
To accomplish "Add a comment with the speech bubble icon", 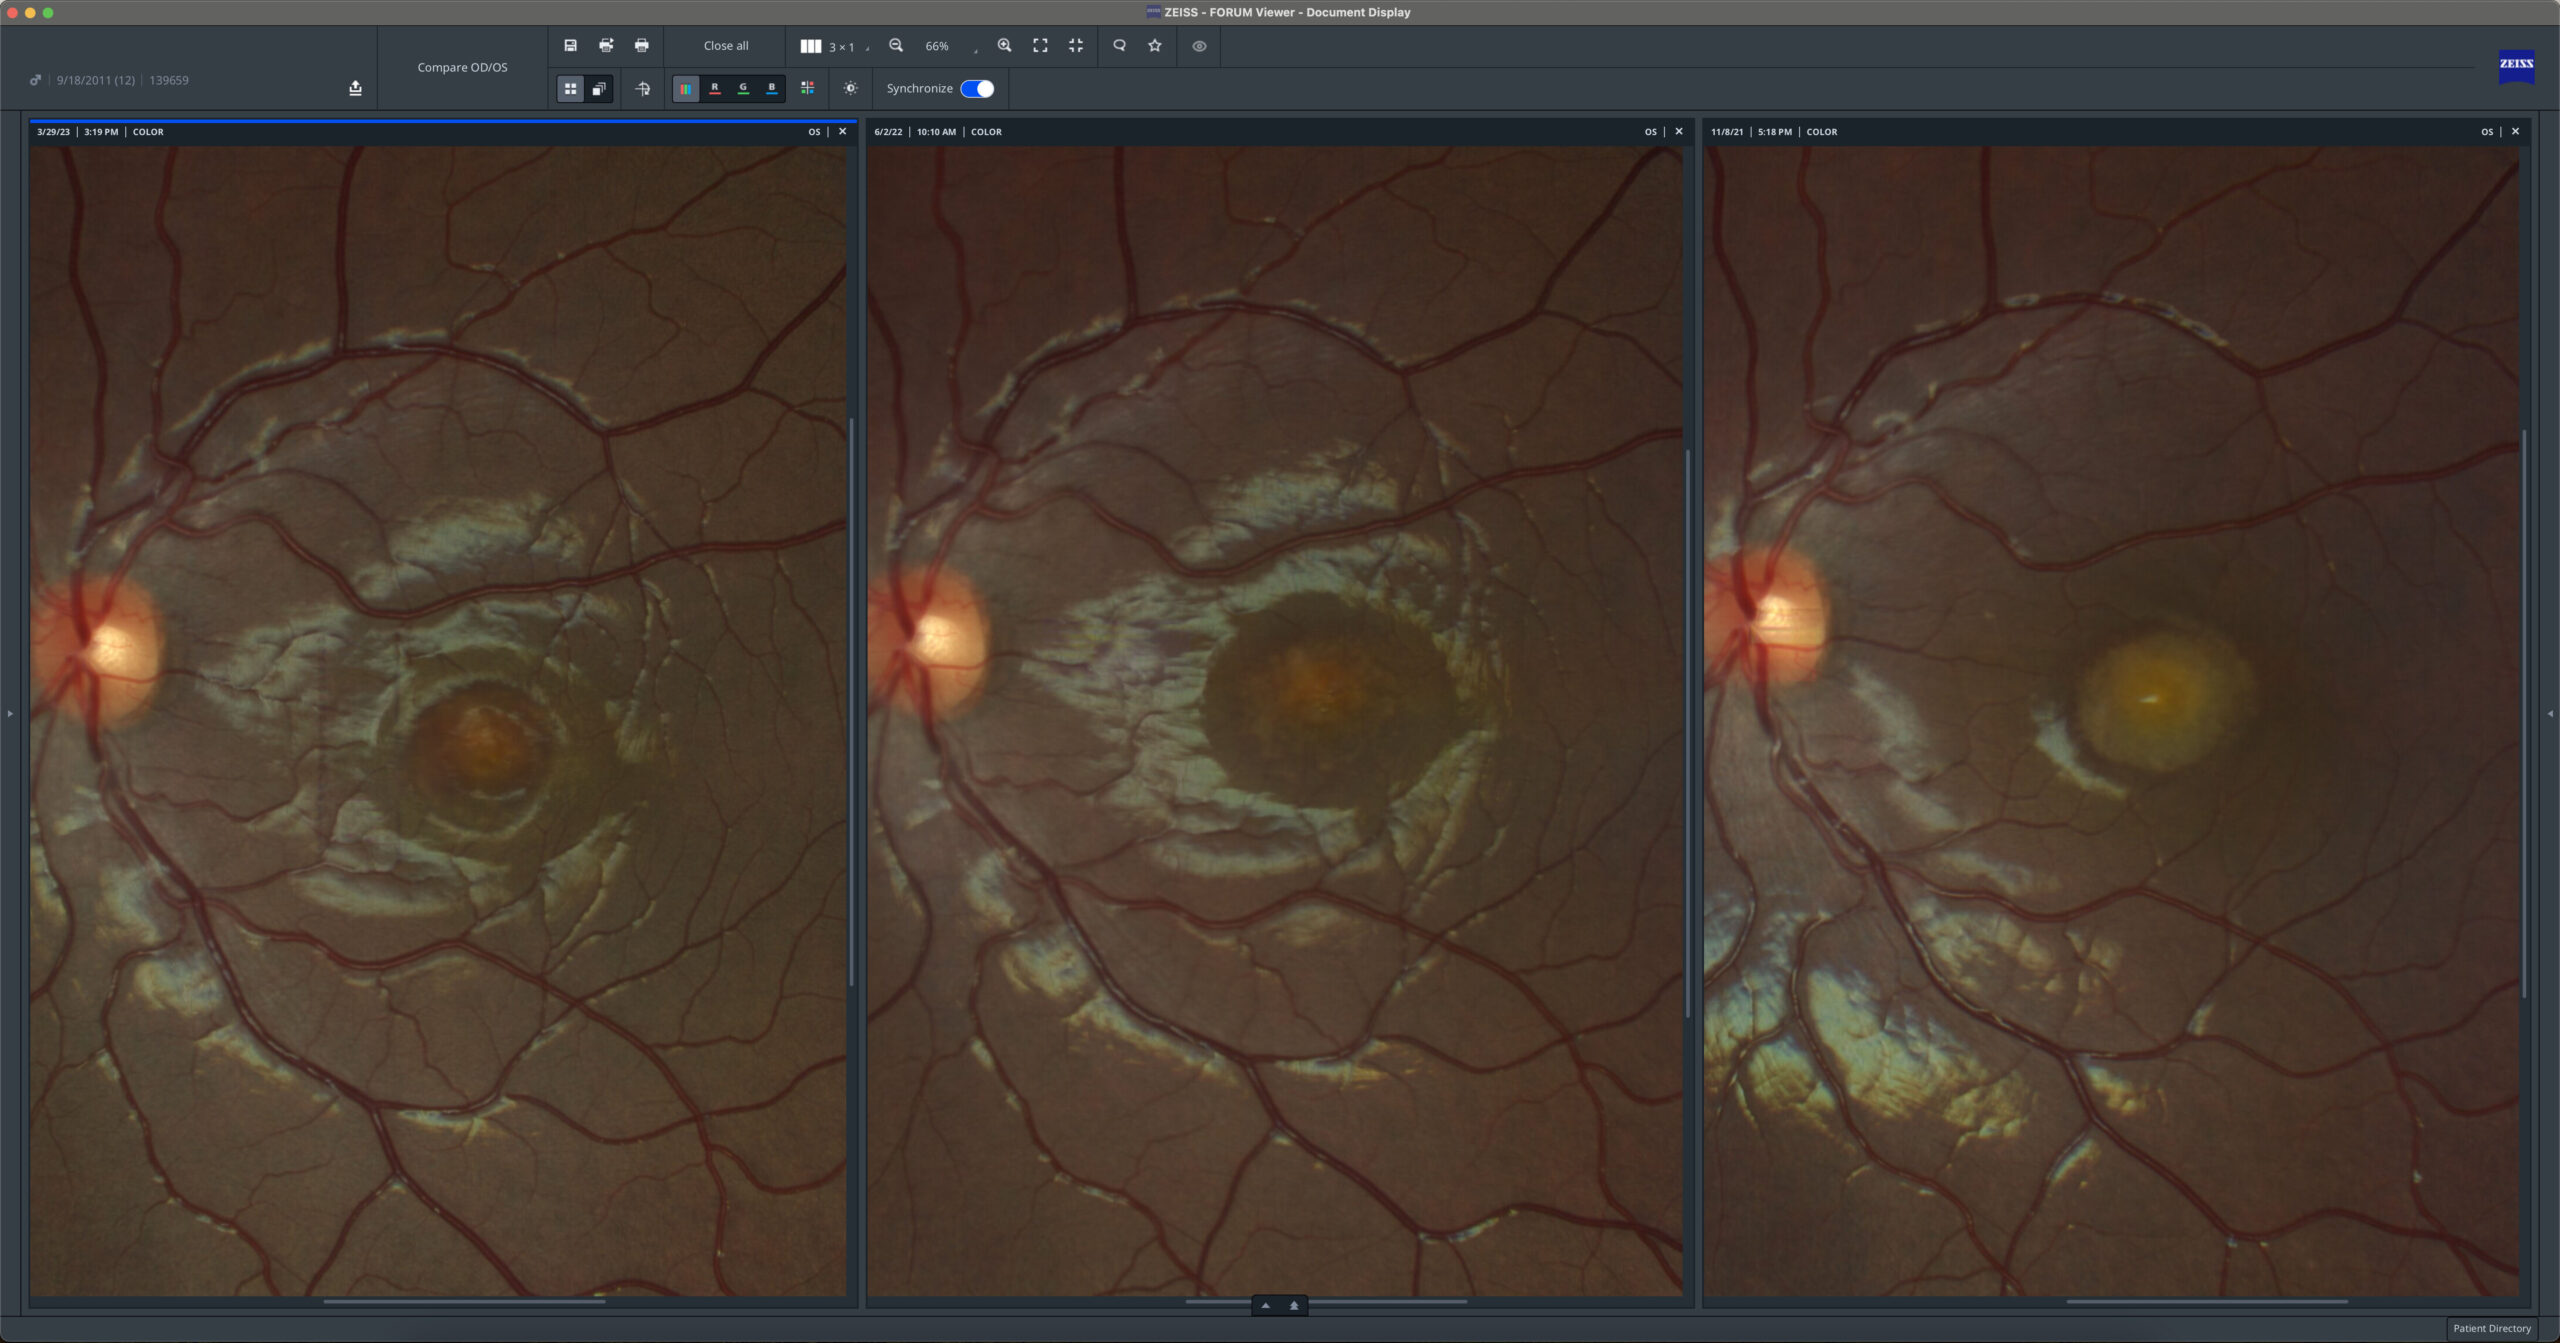I will pos(1119,45).
